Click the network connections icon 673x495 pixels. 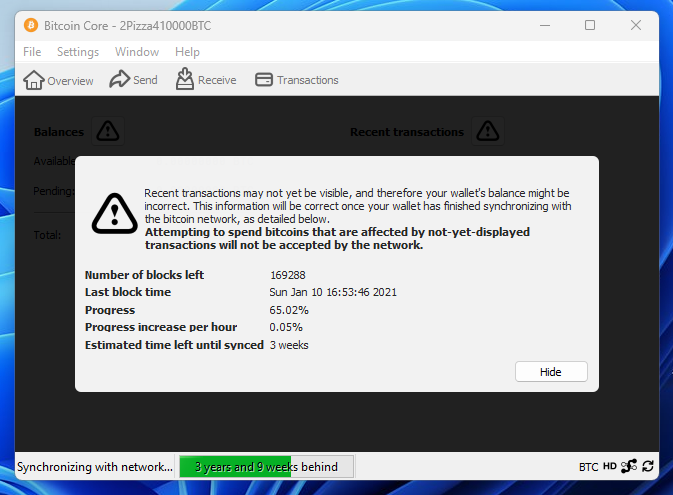coord(629,466)
